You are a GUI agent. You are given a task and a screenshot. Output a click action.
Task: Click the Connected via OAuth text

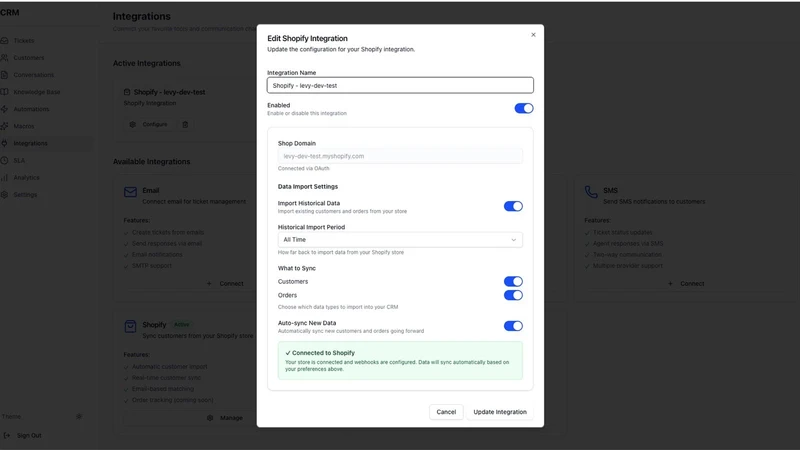[x=304, y=168]
